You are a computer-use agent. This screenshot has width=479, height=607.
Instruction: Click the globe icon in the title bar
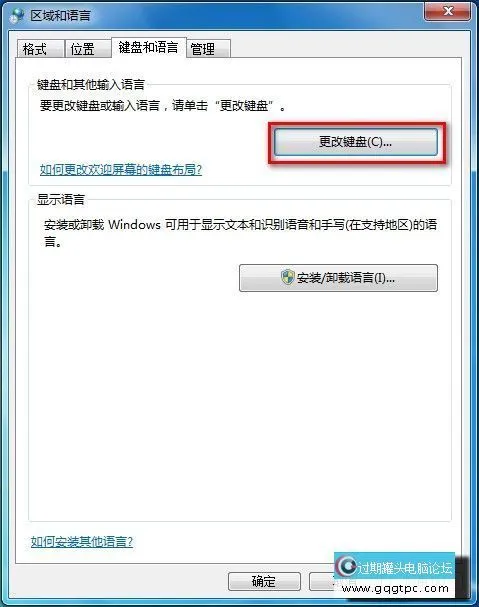[x=17, y=15]
